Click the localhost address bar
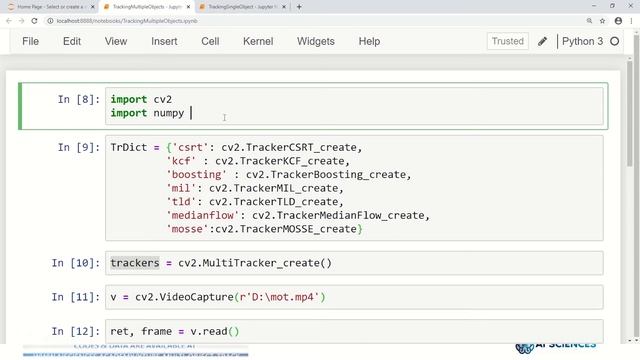Image resolution: width=640 pixels, height=360 pixels. click(127, 21)
